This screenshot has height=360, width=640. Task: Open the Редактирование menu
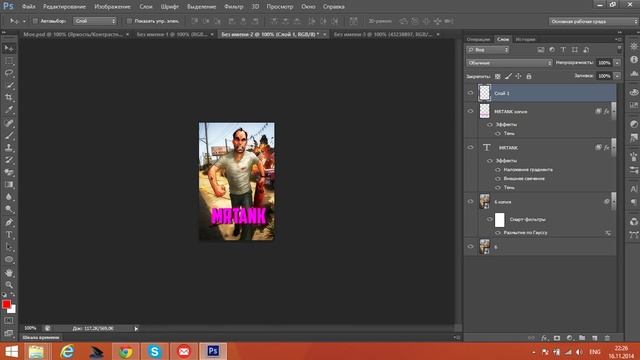pyautogui.click(x=64, y=7)
